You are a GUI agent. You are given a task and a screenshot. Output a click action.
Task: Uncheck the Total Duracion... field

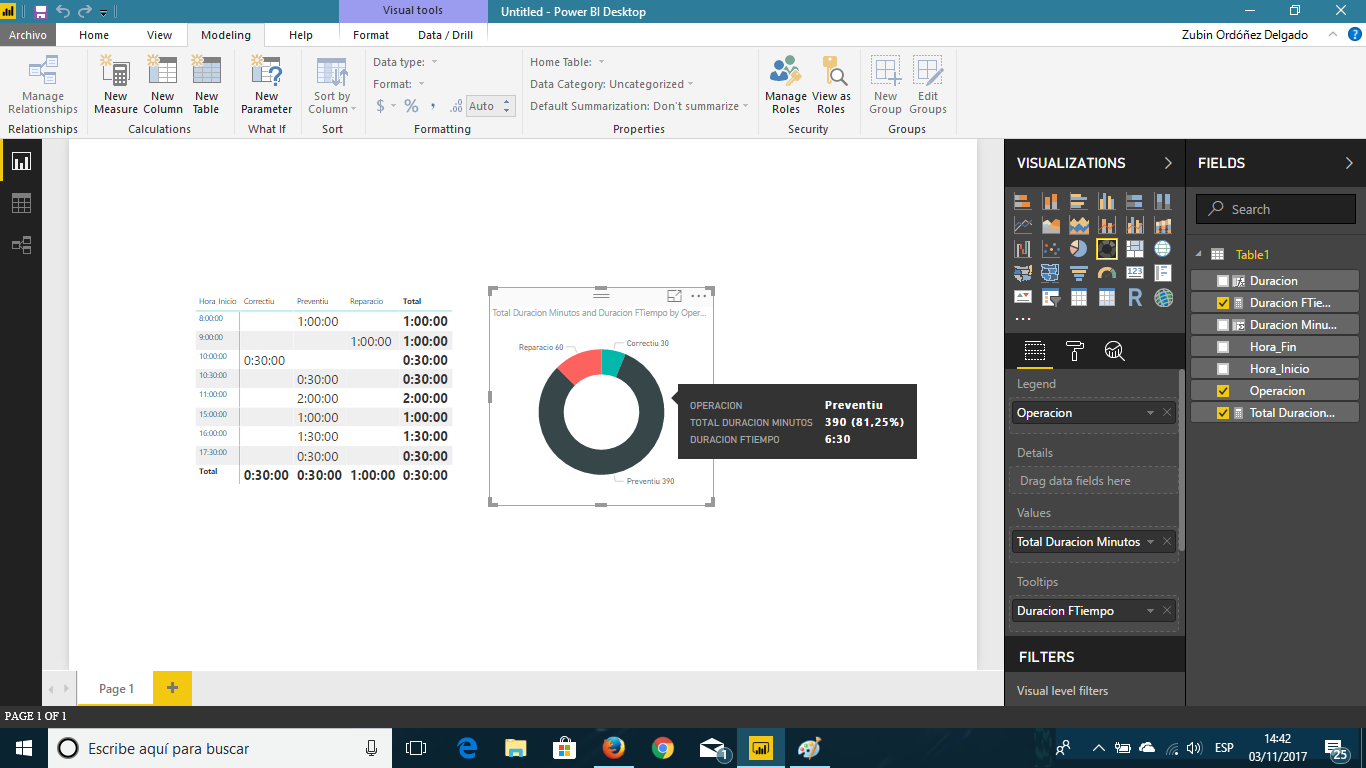click(x=1223, y=413)
